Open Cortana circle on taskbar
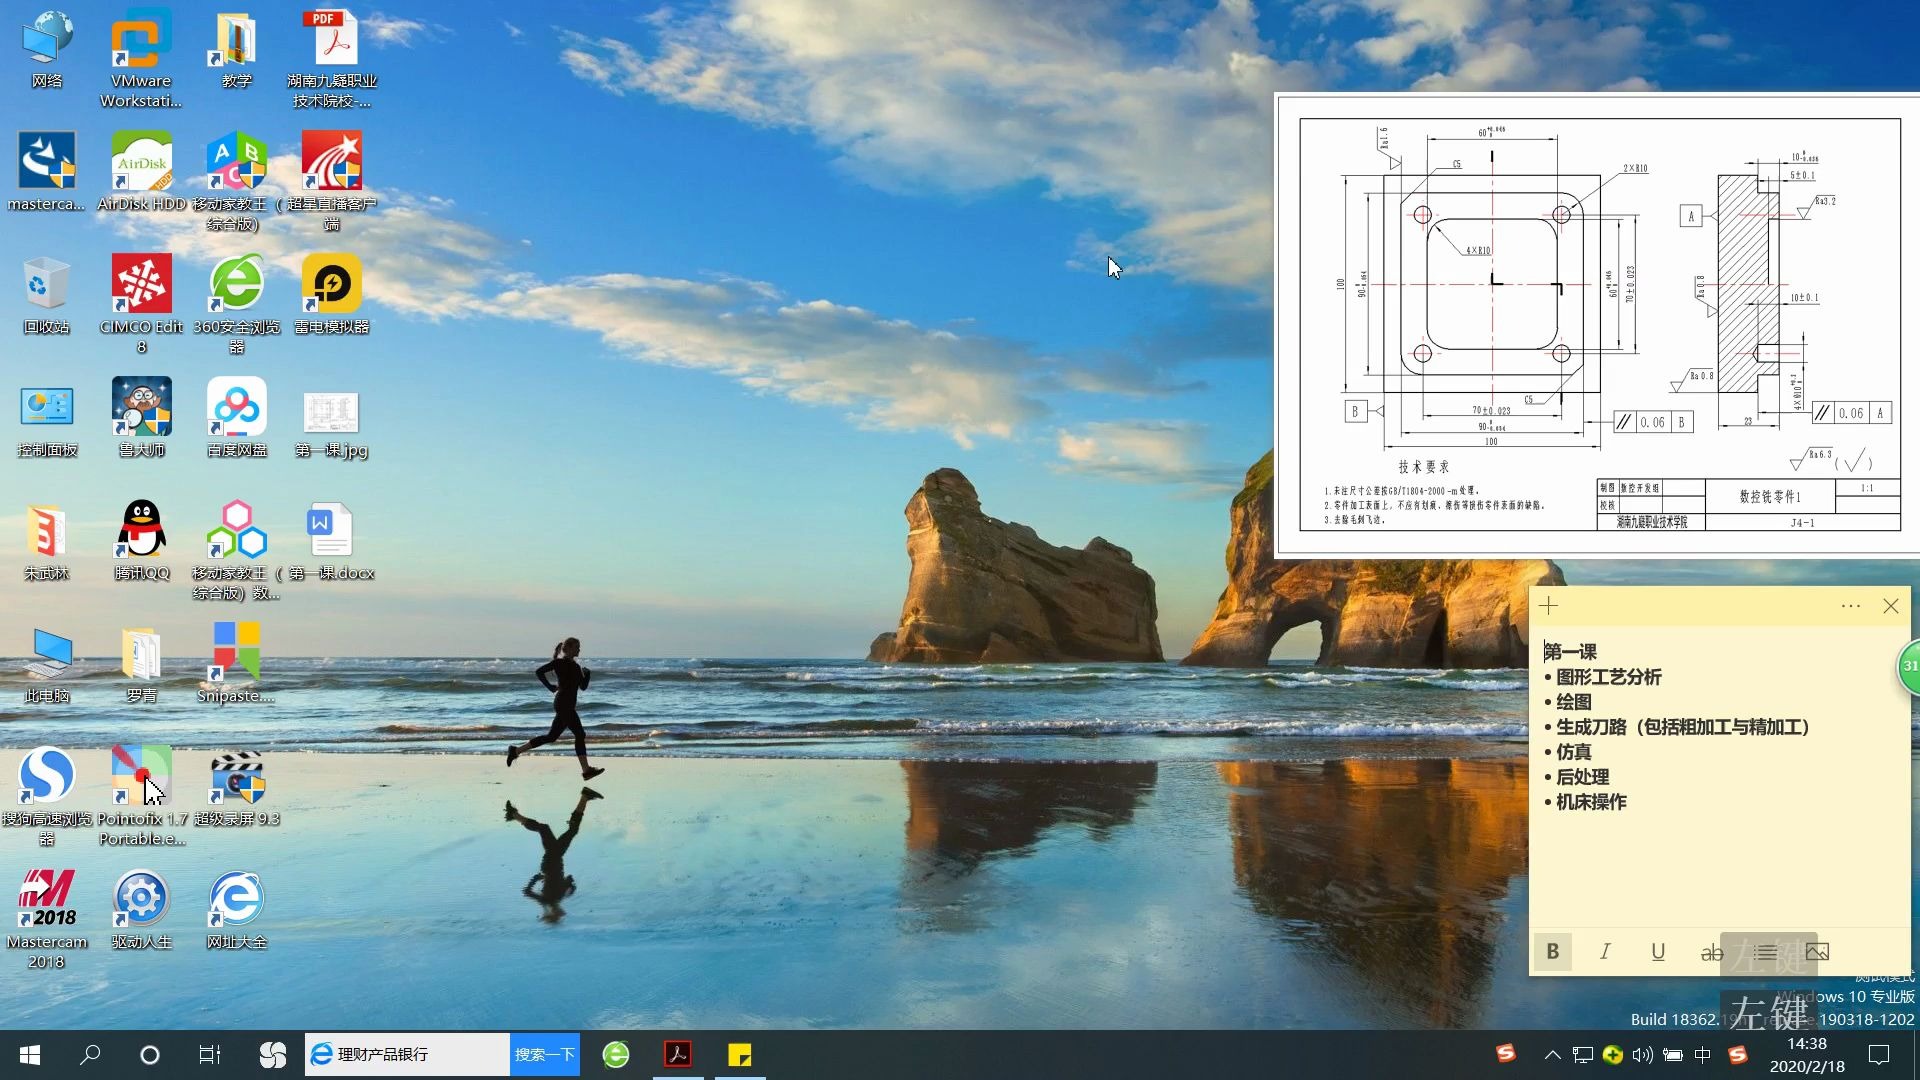 150,1055
